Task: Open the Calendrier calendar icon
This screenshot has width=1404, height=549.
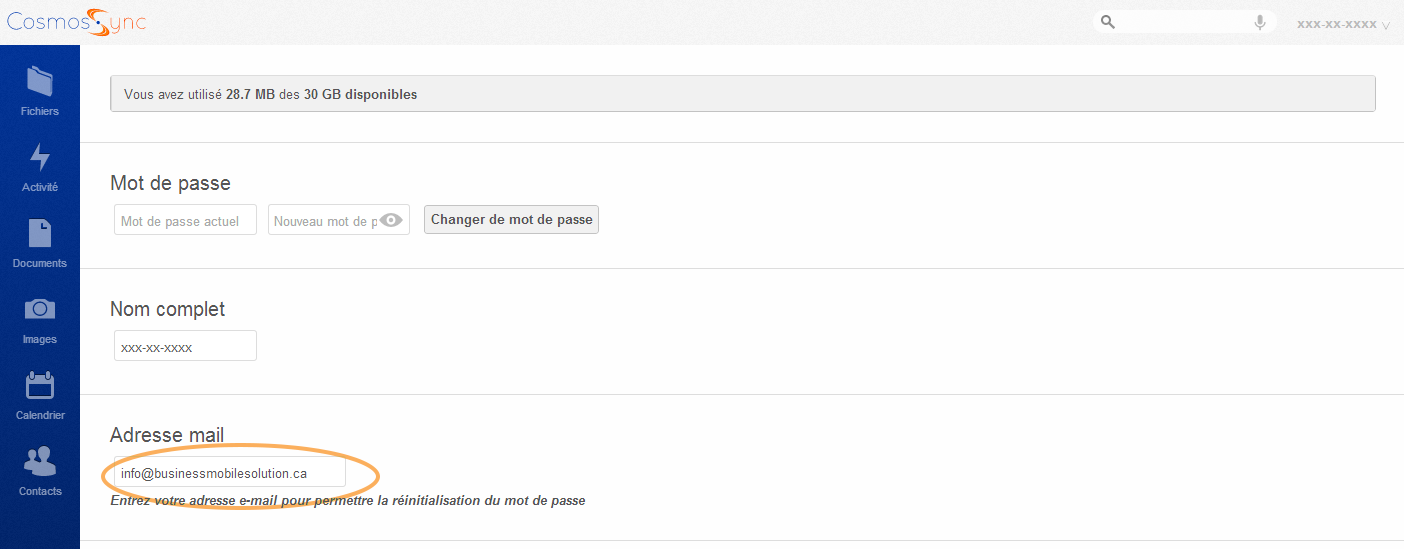Action: point(40,385)
